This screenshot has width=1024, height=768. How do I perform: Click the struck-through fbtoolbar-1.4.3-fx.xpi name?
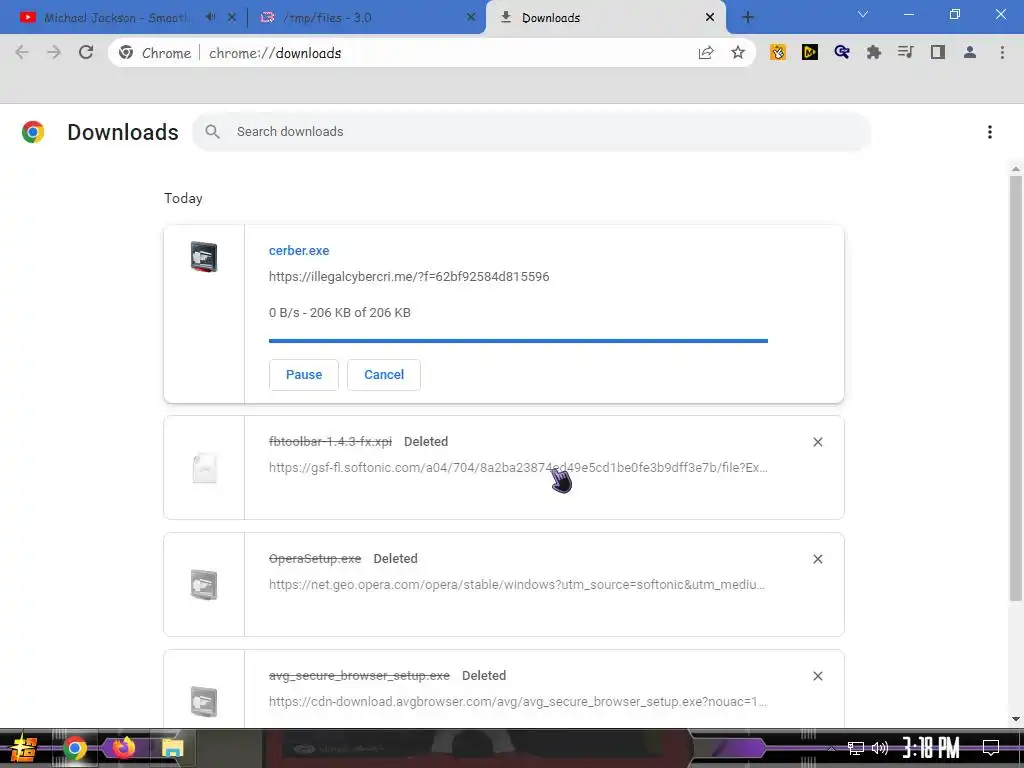pyautogui.click(x=330, y=442)
